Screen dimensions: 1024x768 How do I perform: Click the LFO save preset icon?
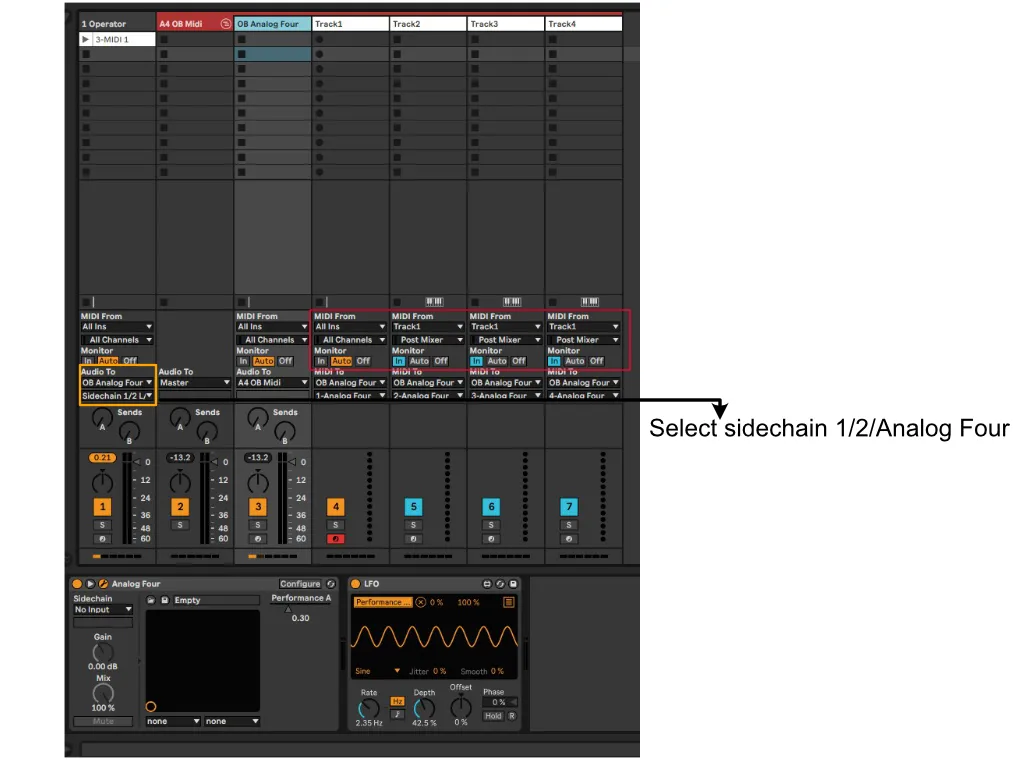click(513, 584)
